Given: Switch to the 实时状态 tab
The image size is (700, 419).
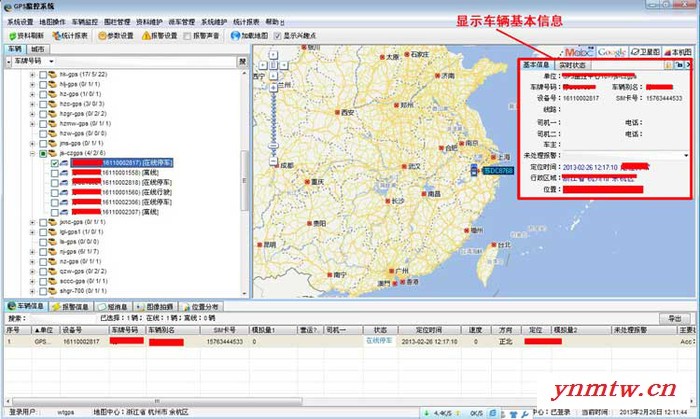Looking at the screenshot, I should [572, 65].
